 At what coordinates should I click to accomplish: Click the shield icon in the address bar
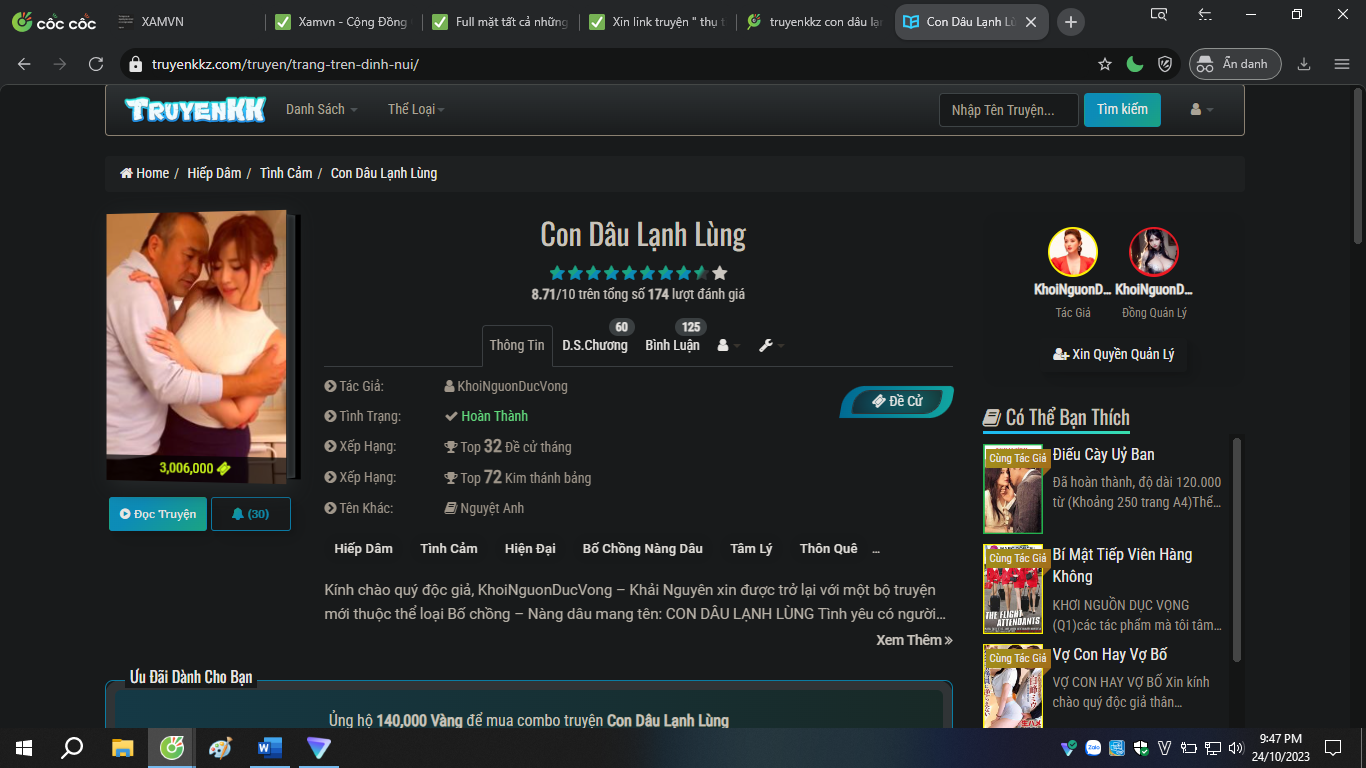coord(1165,64)
